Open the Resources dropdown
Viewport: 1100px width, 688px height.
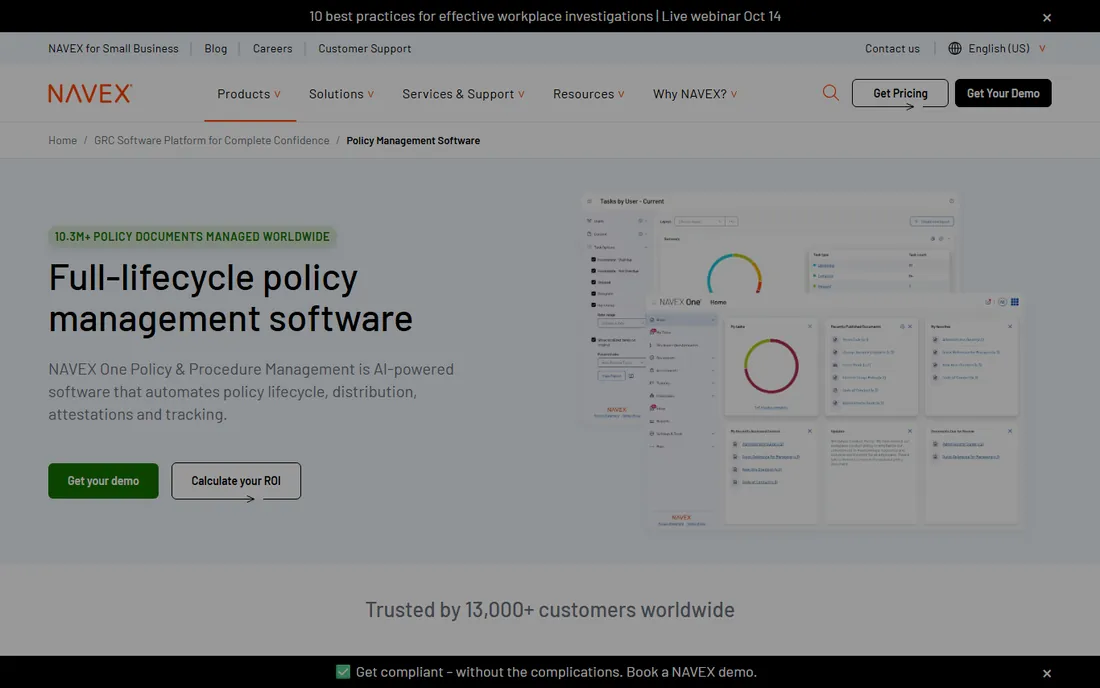point(589,94)
